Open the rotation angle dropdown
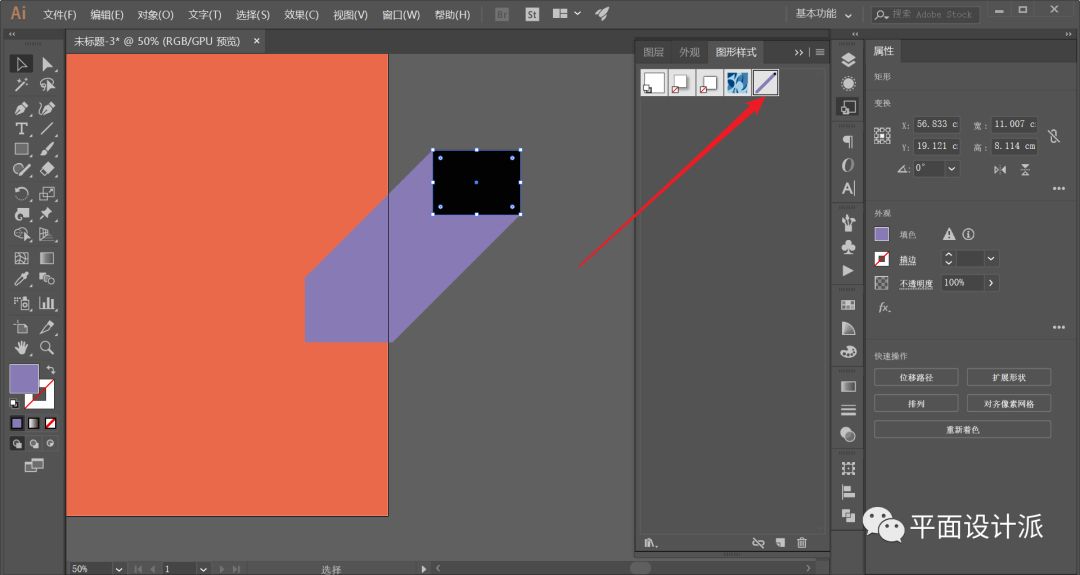This screenshot has height=575, width=1080. [x=951, y=169]
